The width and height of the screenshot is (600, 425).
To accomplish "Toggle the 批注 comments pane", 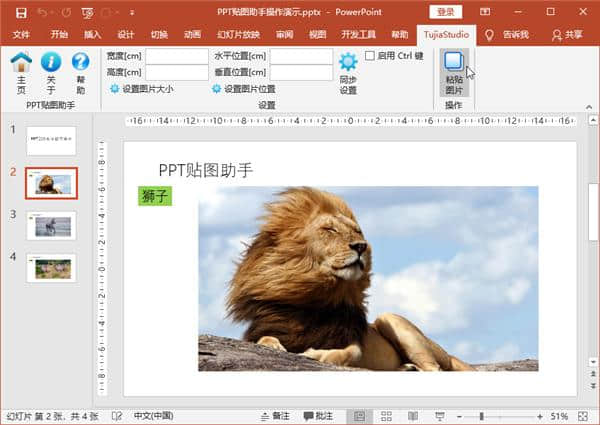I will coord(317,416).
